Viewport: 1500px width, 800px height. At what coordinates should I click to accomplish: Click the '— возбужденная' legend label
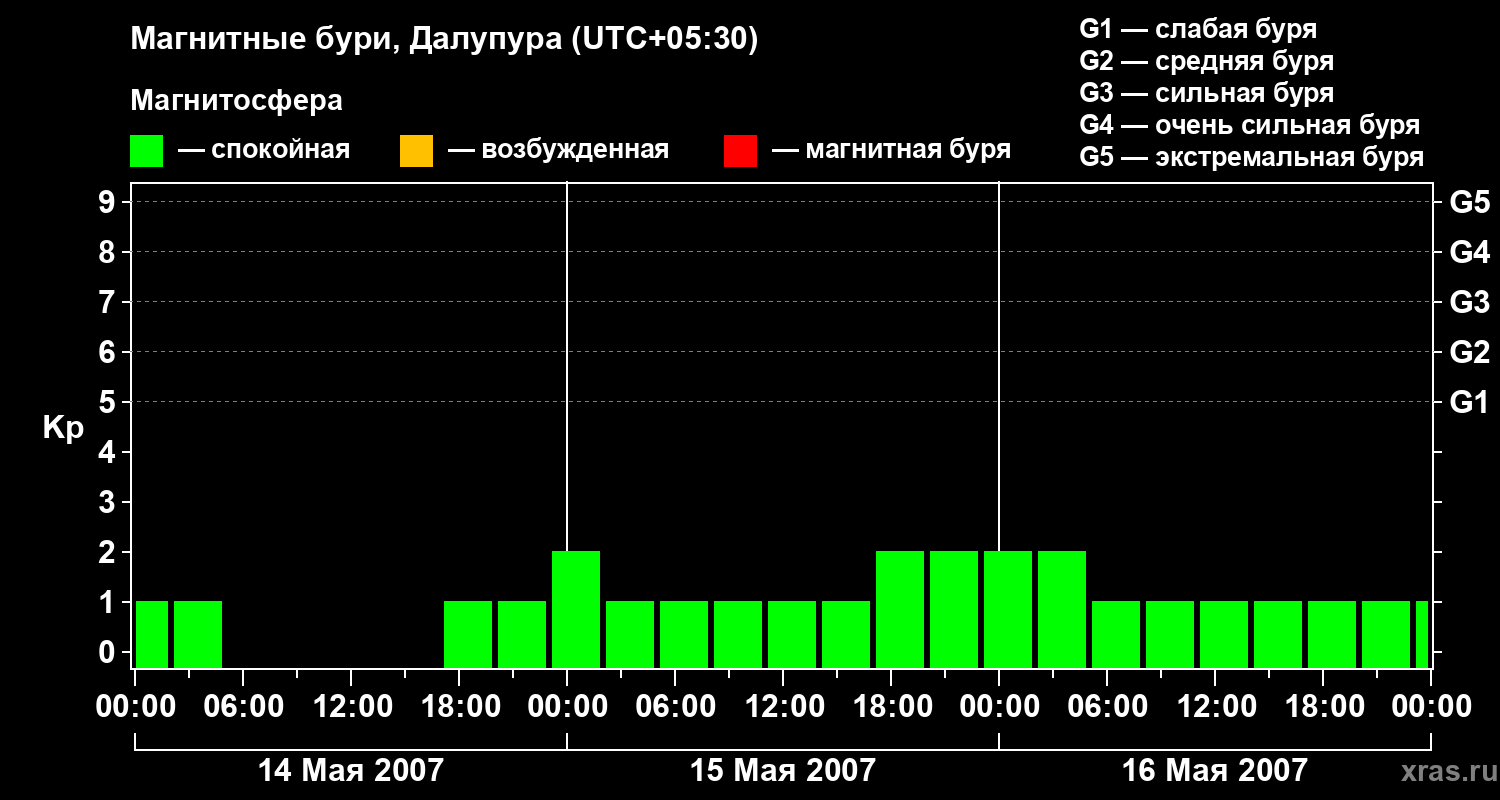558,151
